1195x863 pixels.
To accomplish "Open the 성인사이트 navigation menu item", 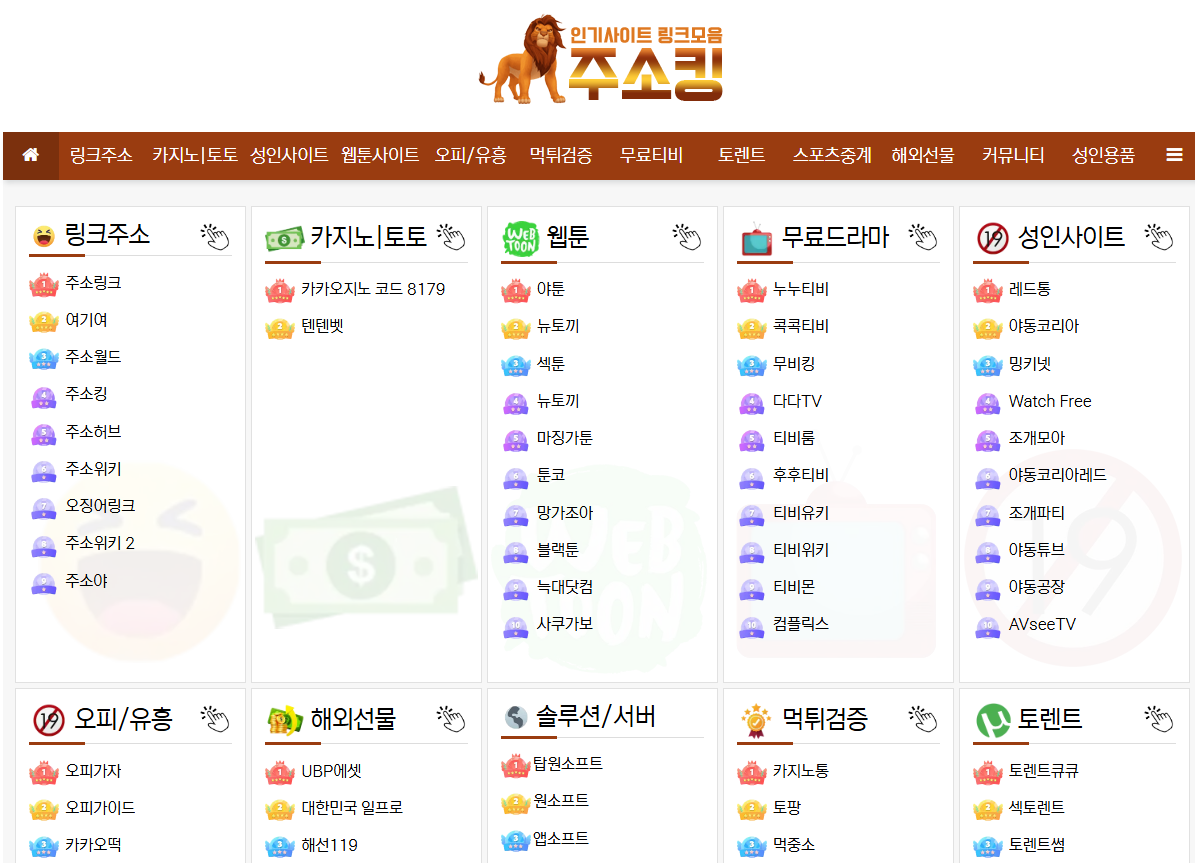I will pos(289,156).
